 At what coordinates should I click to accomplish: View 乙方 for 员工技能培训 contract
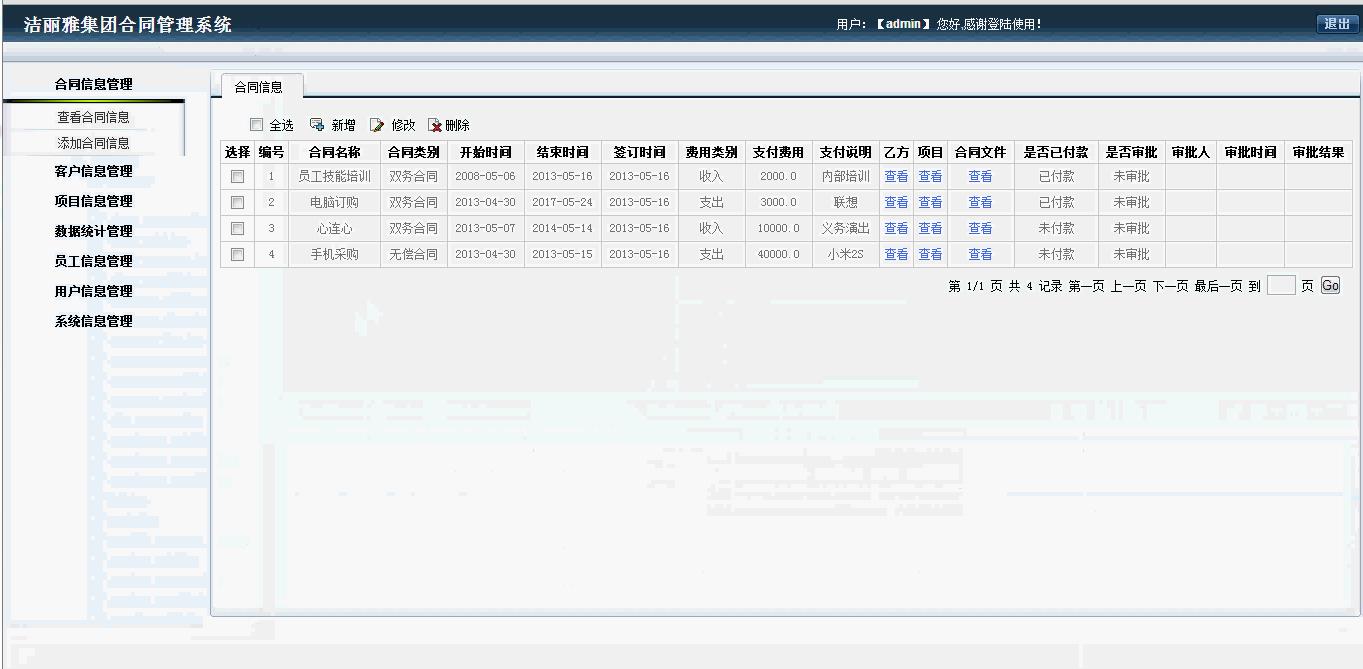coord(896,176)
